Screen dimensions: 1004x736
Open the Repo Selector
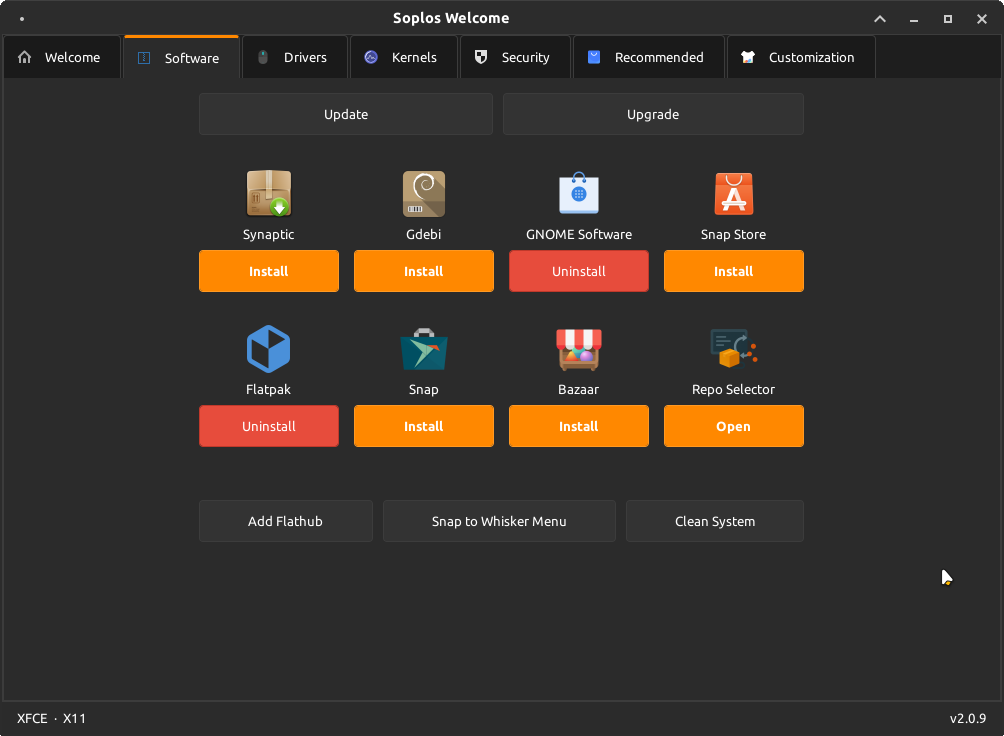click(734, 426)
